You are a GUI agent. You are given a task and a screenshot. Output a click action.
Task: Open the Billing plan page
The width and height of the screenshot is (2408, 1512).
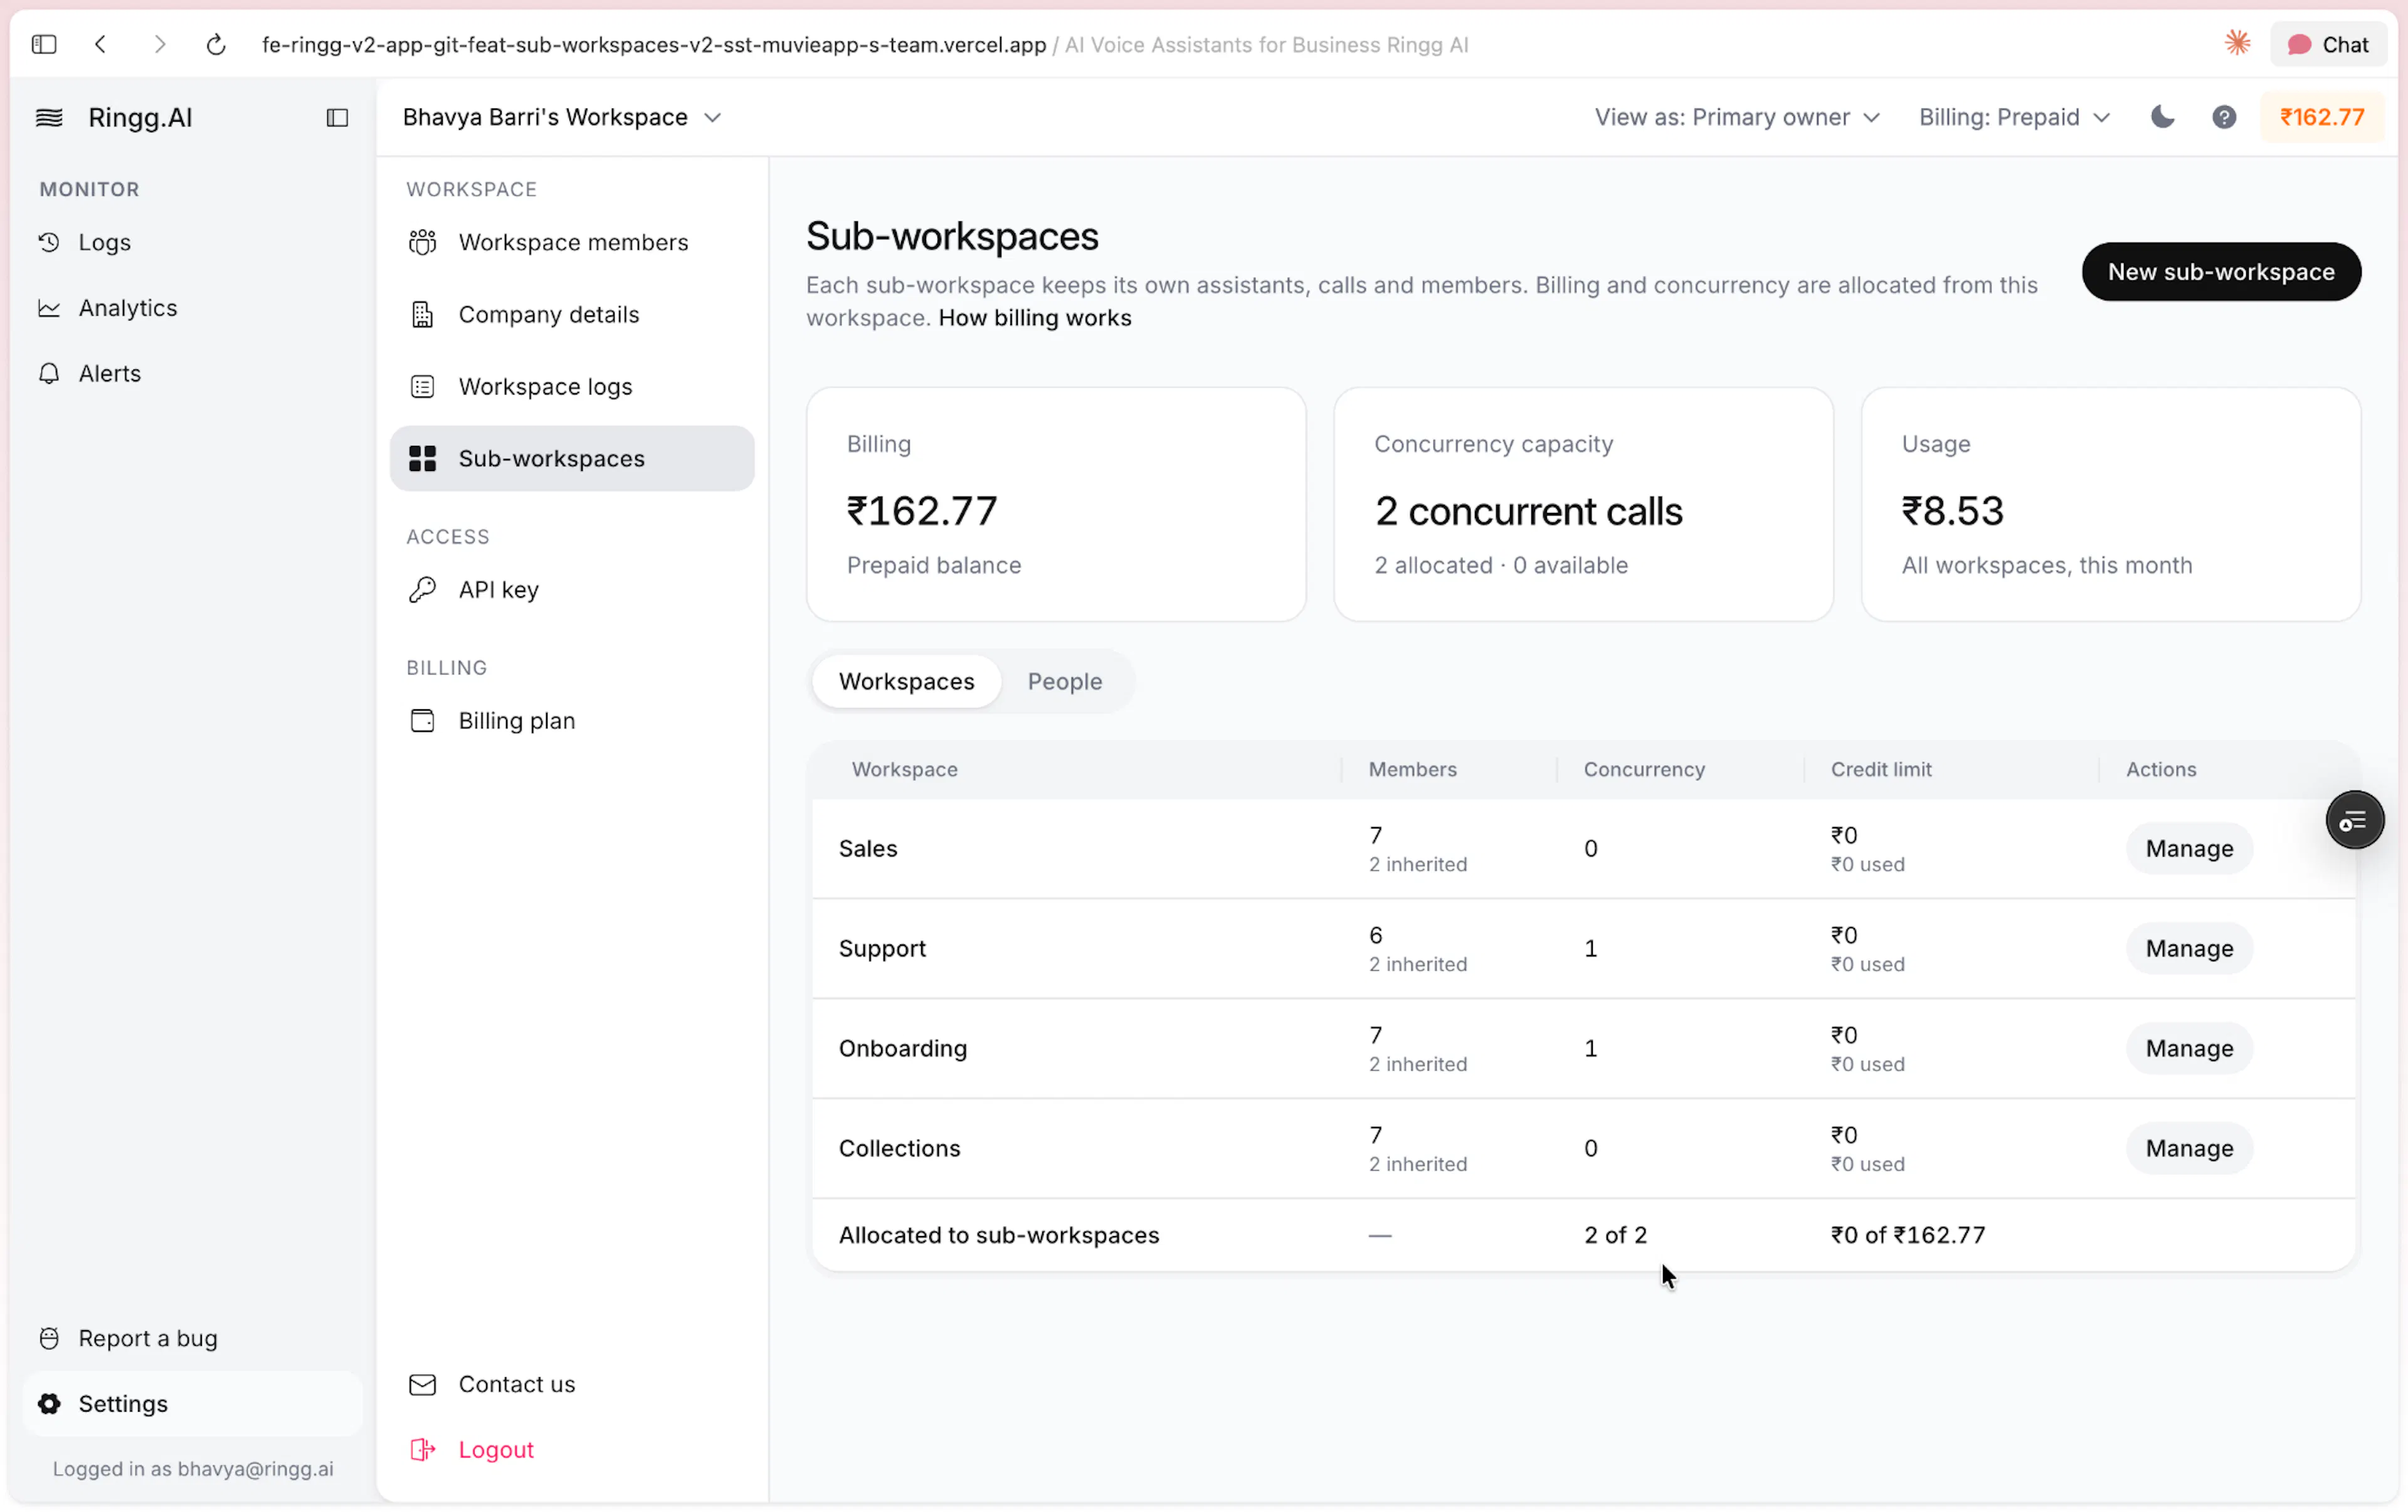572,720
